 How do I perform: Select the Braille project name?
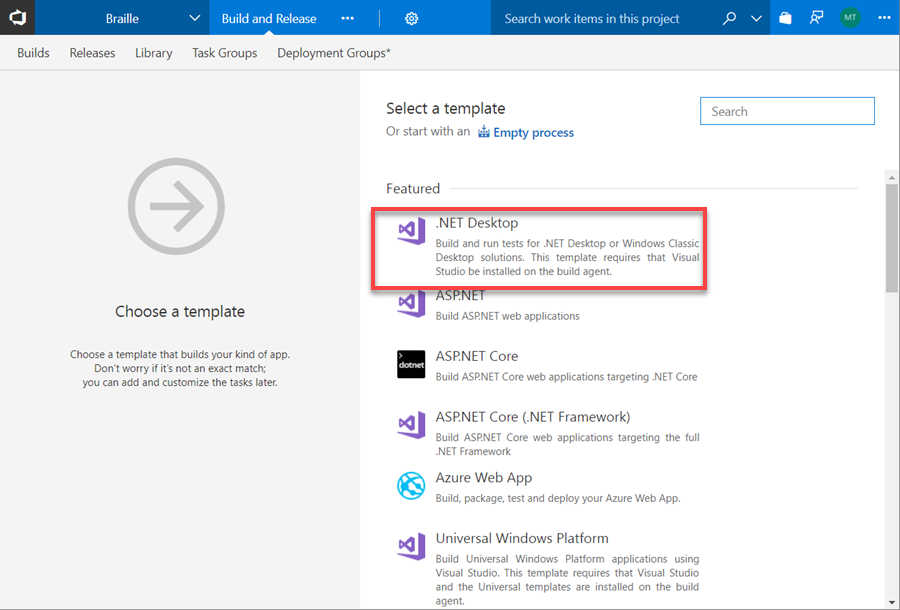tap(122, 18)
